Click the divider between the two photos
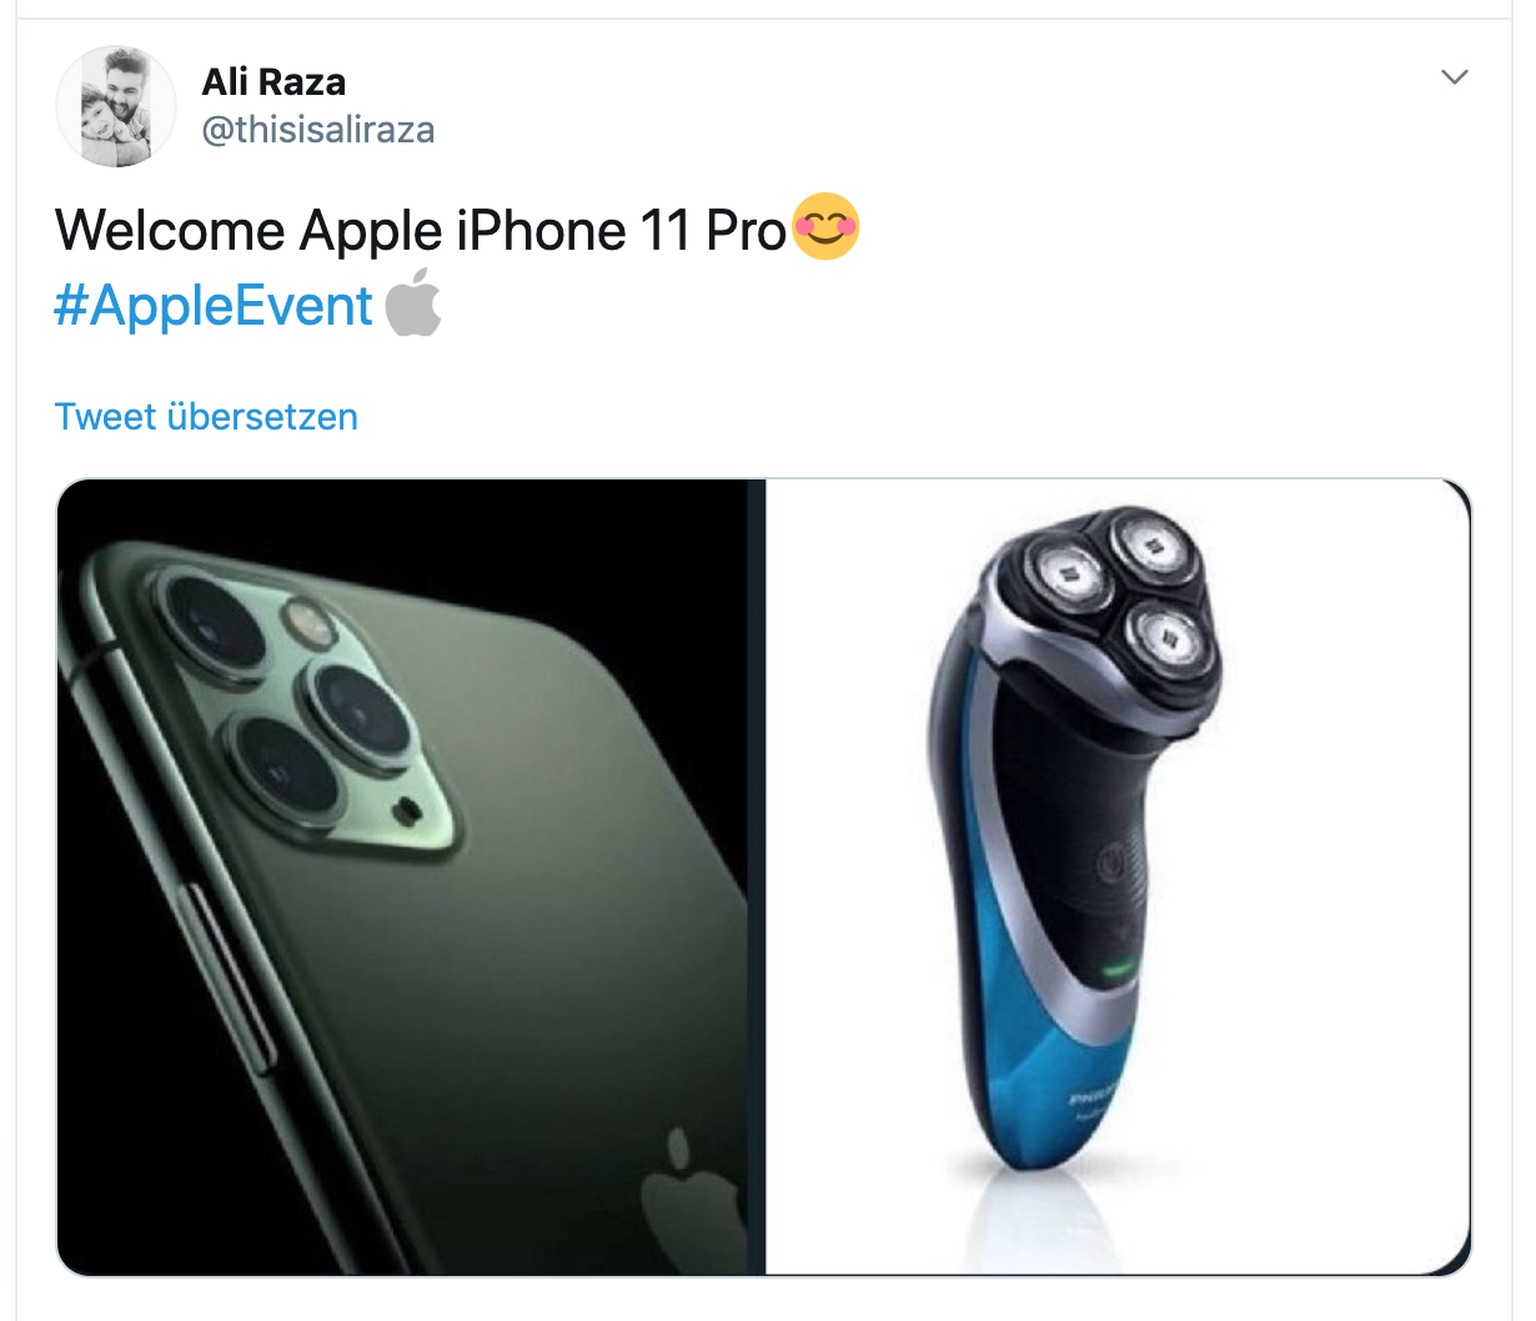This screenshot has width=1536, height=1321. [x=757, y=877]
